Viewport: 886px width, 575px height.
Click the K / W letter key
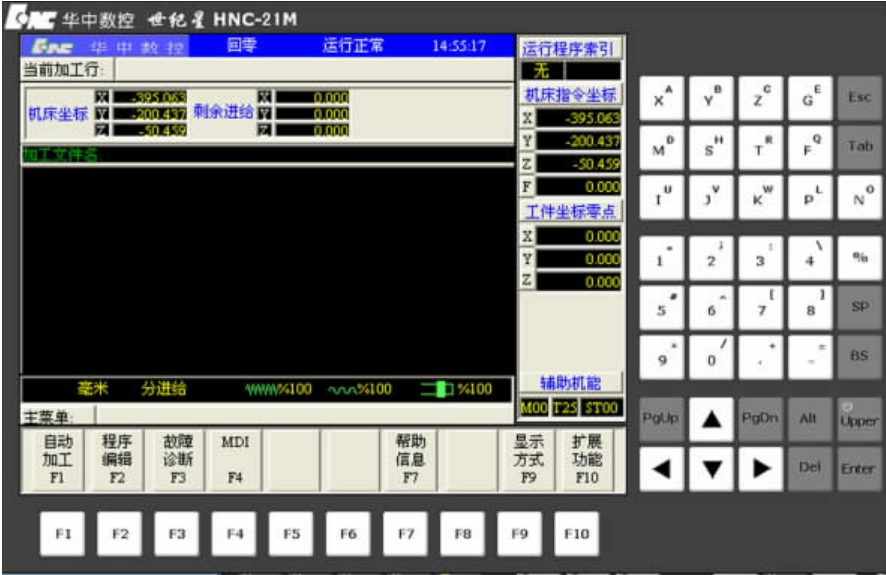pyautogui.click(x=761, y=197)
